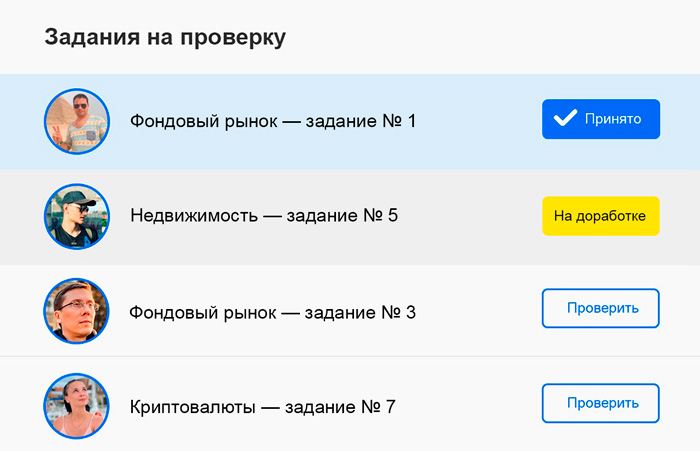
Task: Open the avatar beside Фондовый рынок задание № 1
Action: click(x=76, y=121)
